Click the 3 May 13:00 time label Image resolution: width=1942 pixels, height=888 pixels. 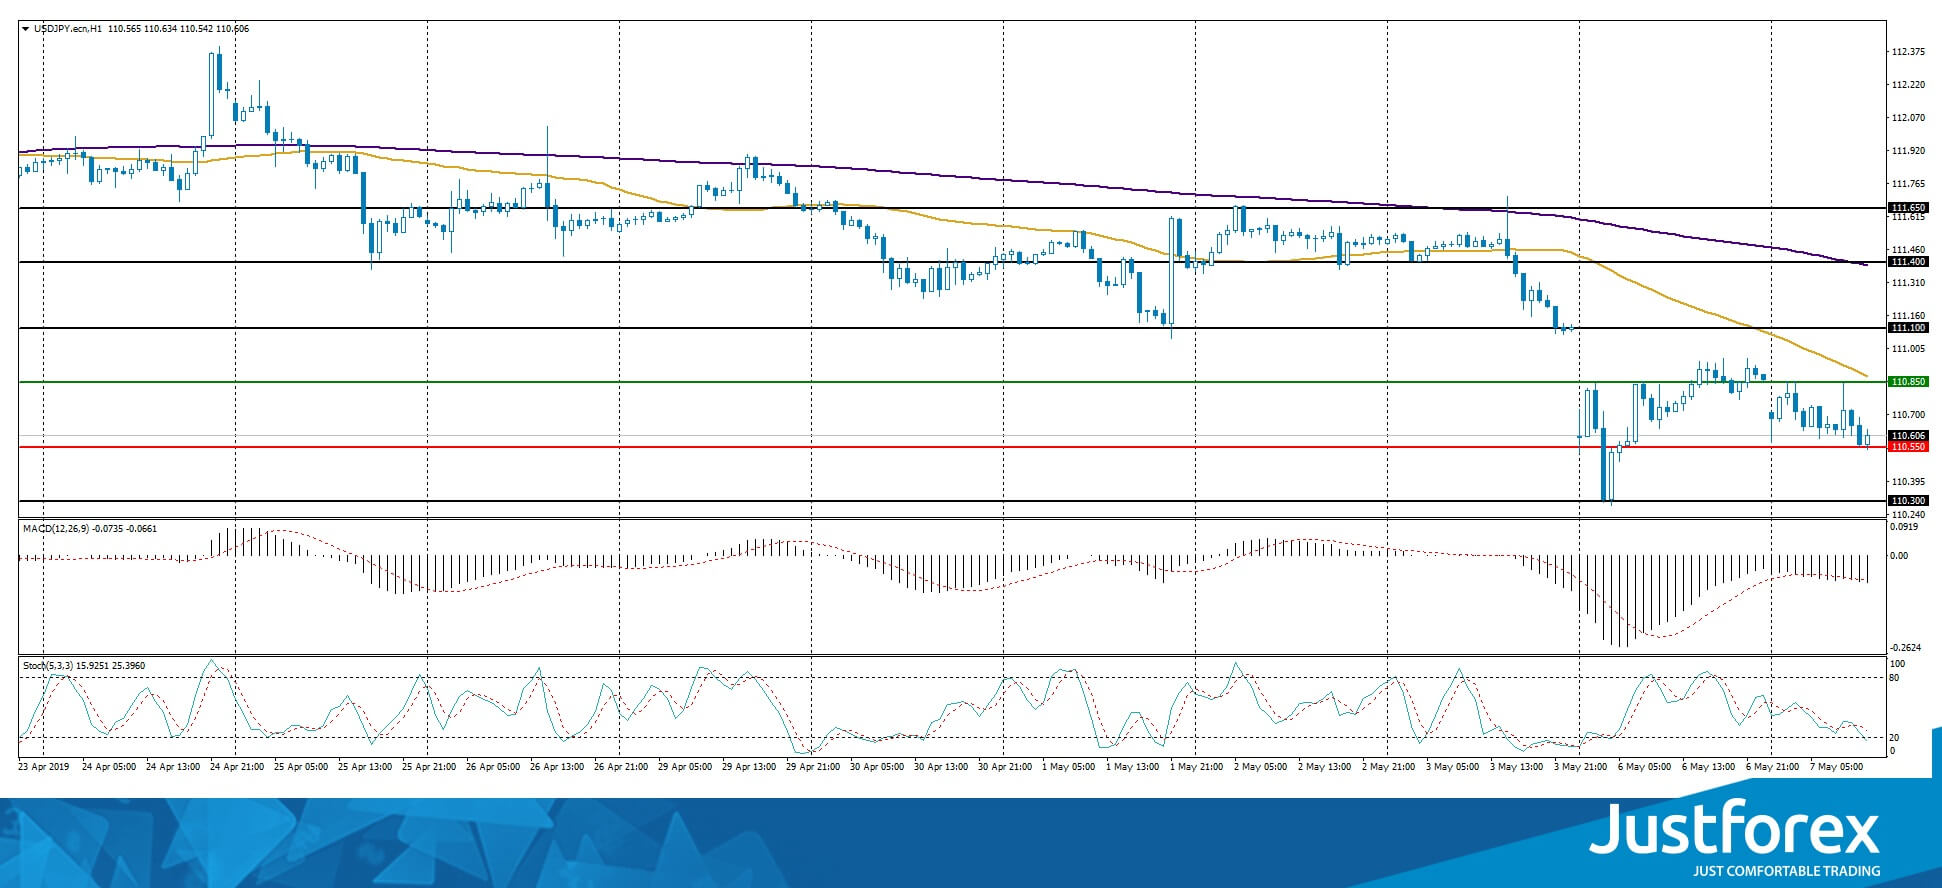[x=1517, y=767]
